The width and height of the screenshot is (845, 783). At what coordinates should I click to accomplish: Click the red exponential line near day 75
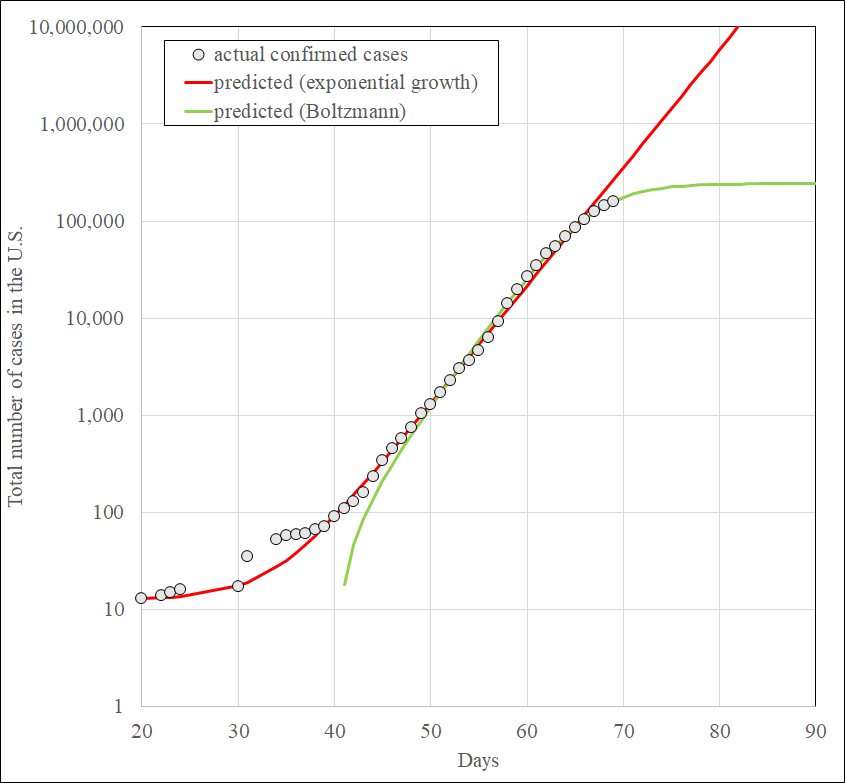coord(671,109)
